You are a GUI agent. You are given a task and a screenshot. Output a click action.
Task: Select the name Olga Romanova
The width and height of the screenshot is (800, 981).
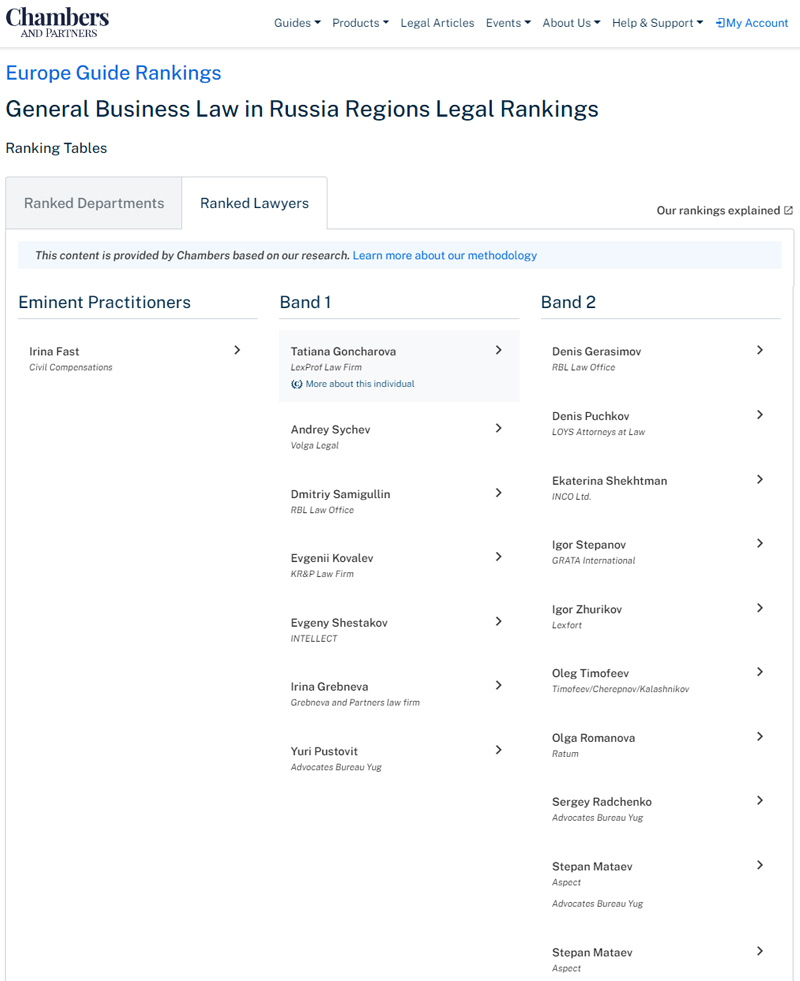tap(593, 738)
